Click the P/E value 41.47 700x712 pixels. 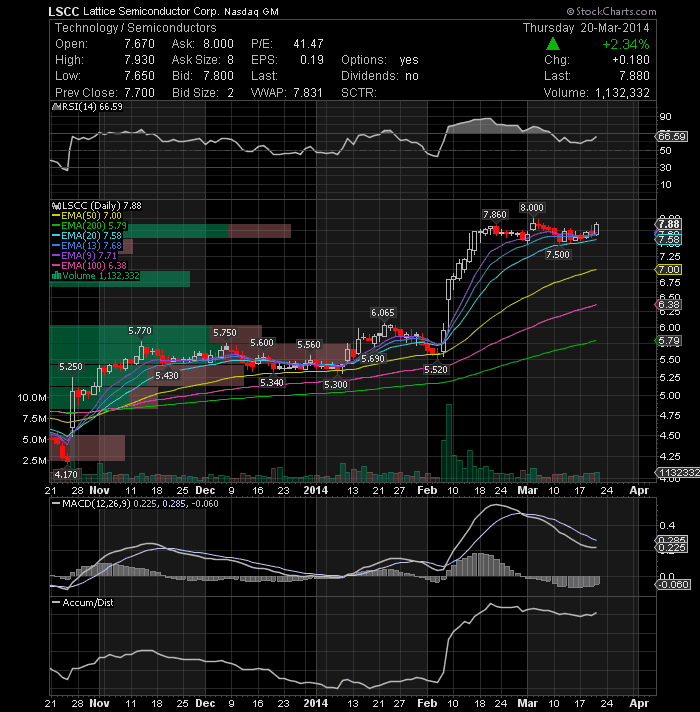tap(308, 44)
